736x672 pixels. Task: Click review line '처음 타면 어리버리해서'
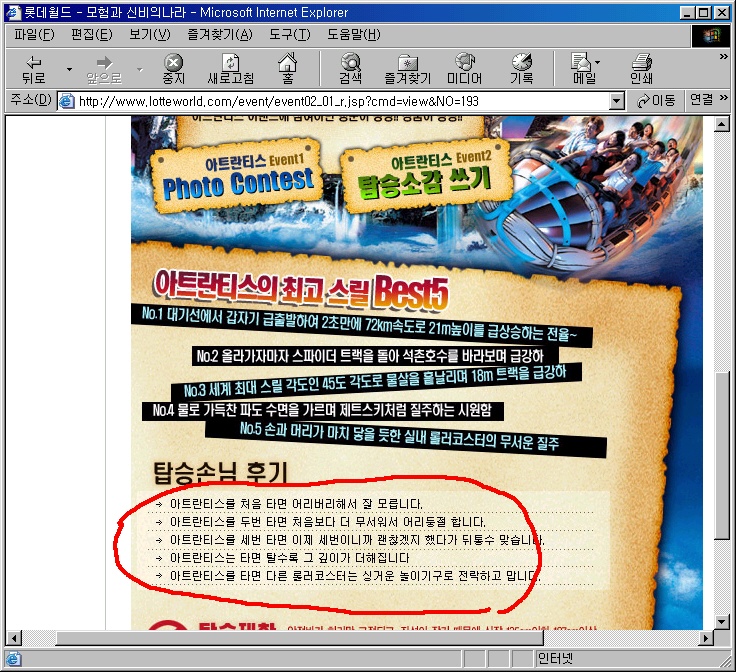tap(296, 504)
